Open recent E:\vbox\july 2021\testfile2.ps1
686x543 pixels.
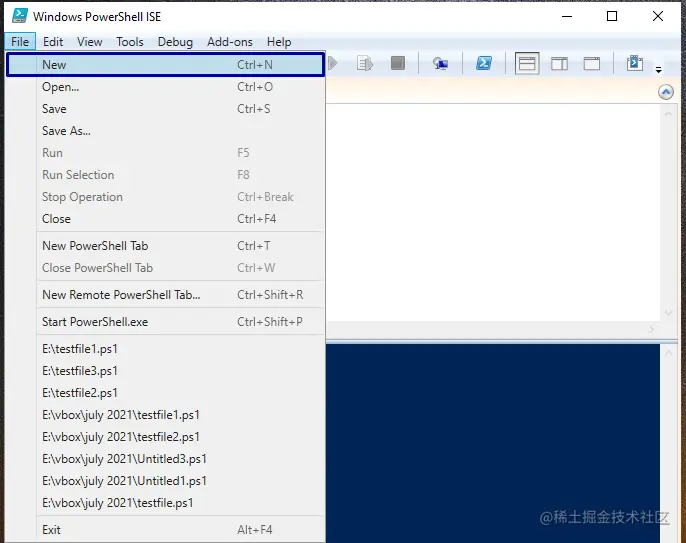click(x=166, y=436)
